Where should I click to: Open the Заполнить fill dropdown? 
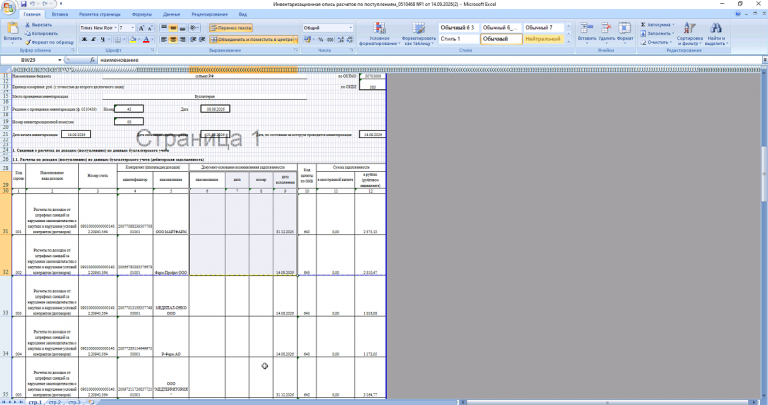pos(657,33)
